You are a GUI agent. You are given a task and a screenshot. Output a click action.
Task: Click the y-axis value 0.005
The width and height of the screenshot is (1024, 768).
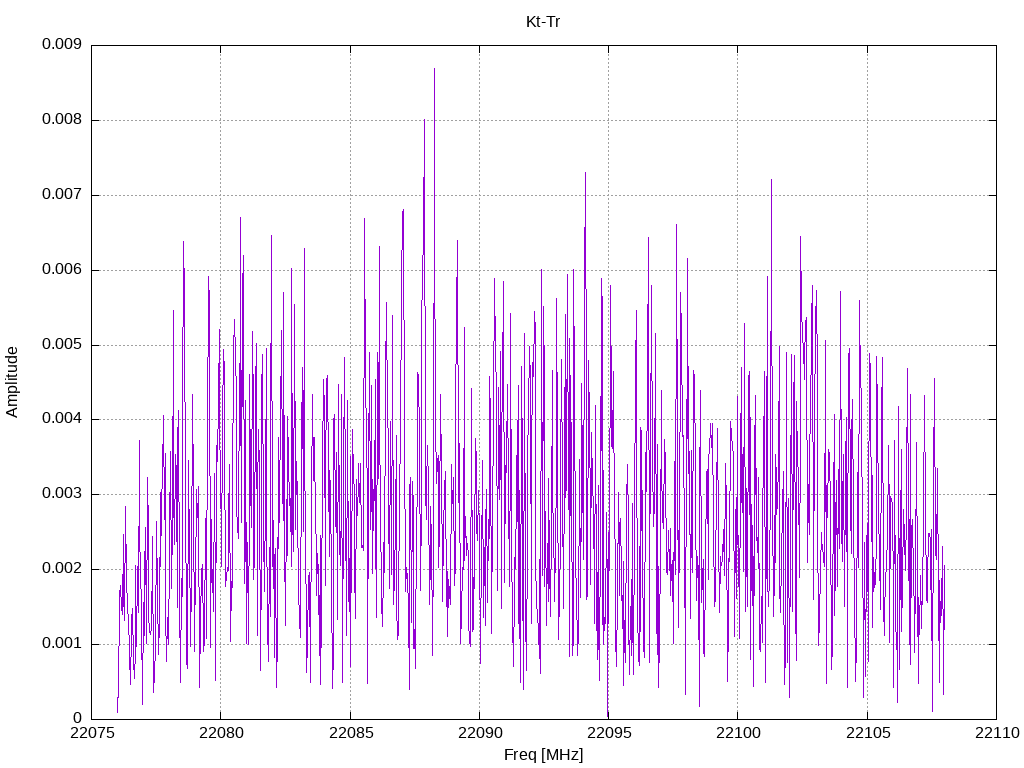point(62,344)
